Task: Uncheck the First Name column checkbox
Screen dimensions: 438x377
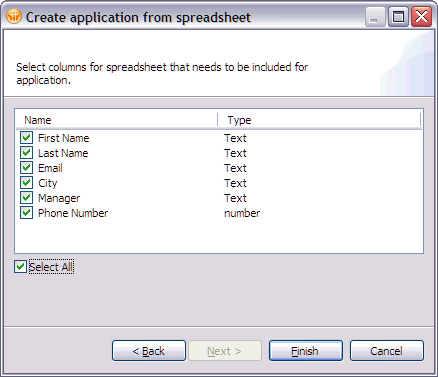Action: (x=26, y=138)
